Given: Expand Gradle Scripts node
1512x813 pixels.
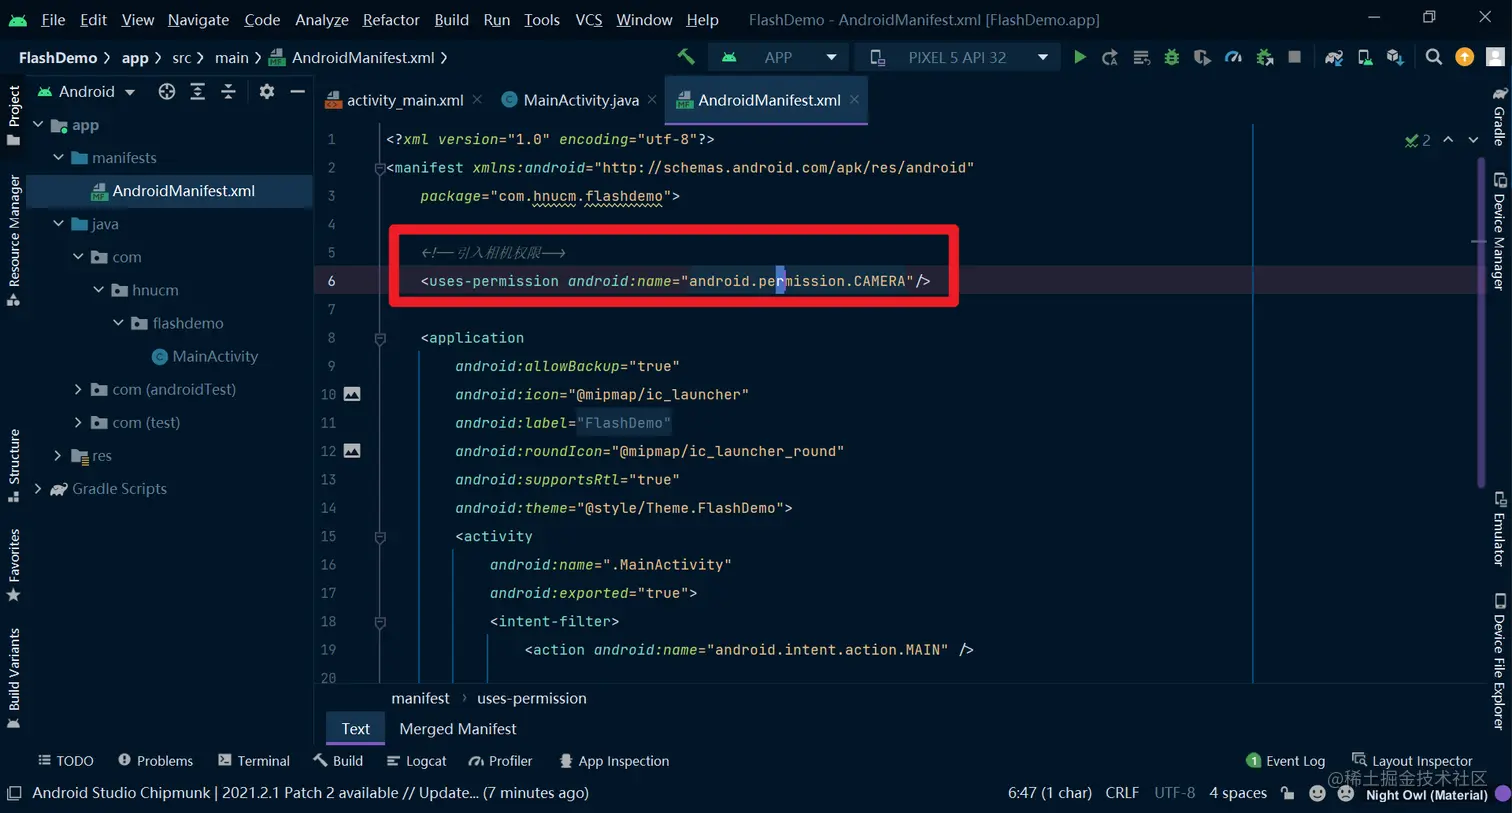Looking at the screenshot, I should [38, 488].
